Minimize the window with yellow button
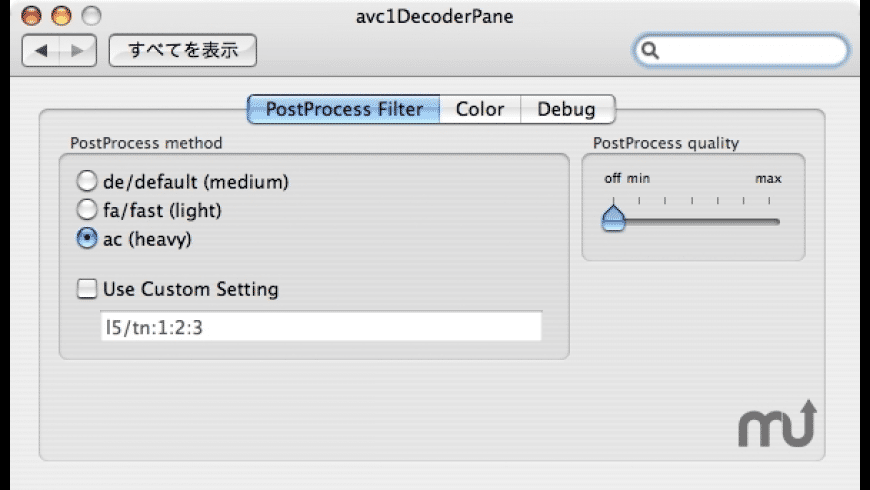 62,16
